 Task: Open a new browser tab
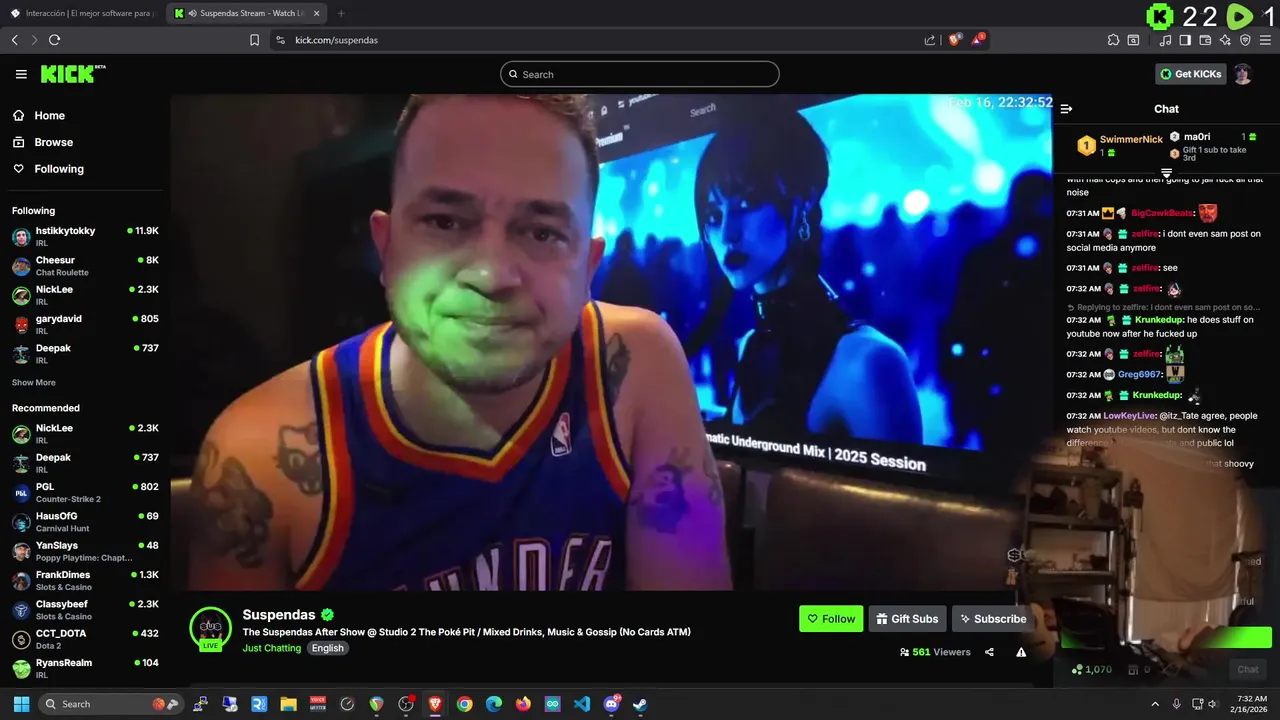click(341, 13)
